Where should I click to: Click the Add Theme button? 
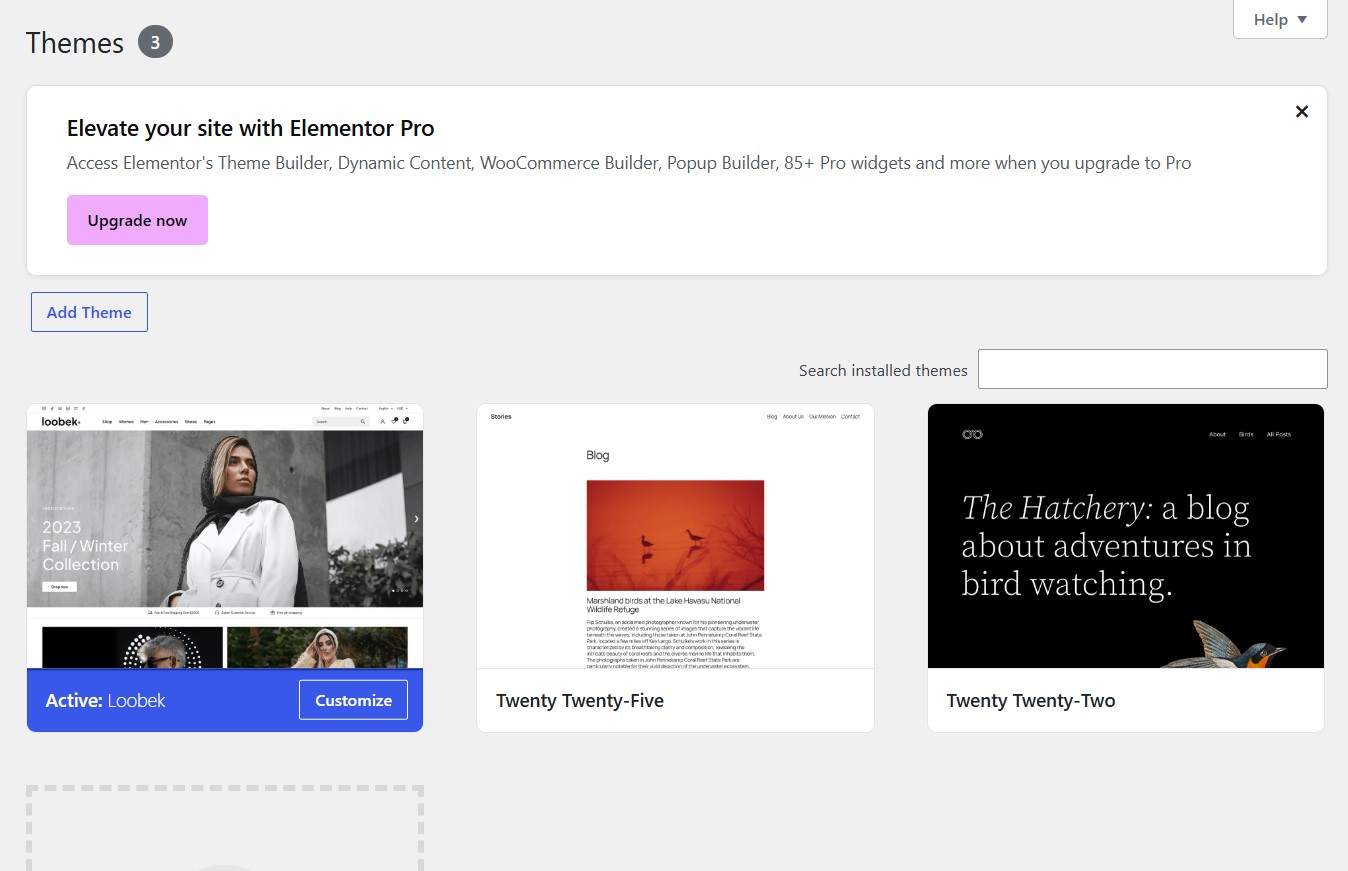point(89,312)
